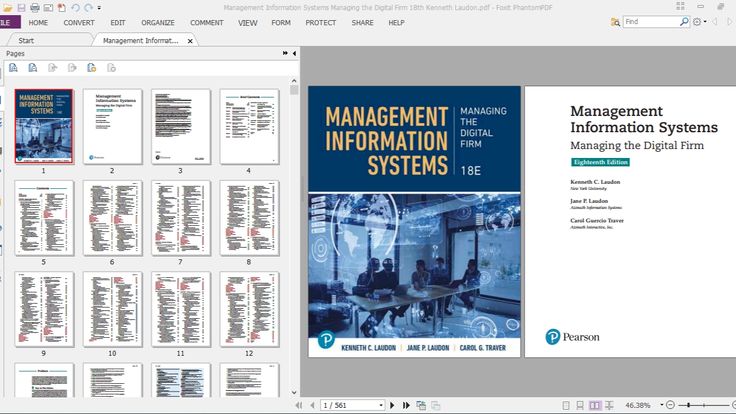Viewport: 736px width, 414px height.
Task: Open the EDIT ribbon tab
Action: pyautogui.click(x=118, y=23)
